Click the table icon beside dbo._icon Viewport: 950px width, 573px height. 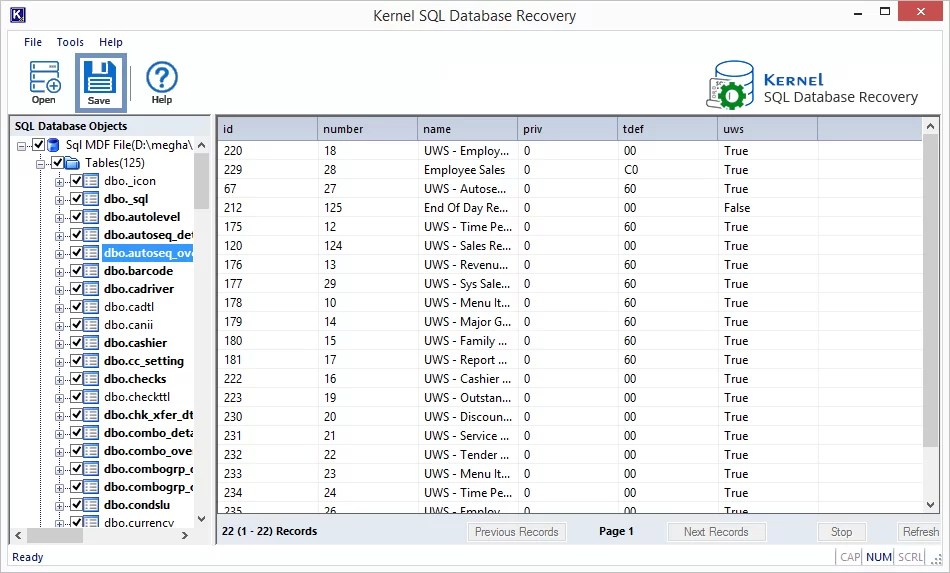pyautogui.click(x=91, y=181)
